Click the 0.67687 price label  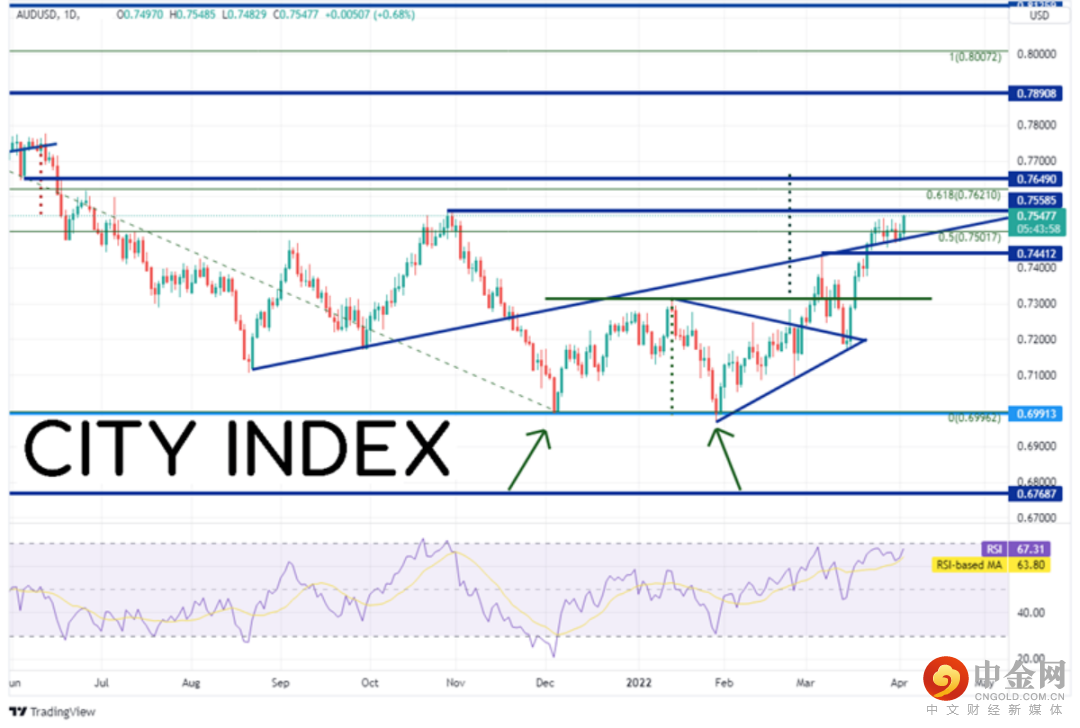[1036, 493]
